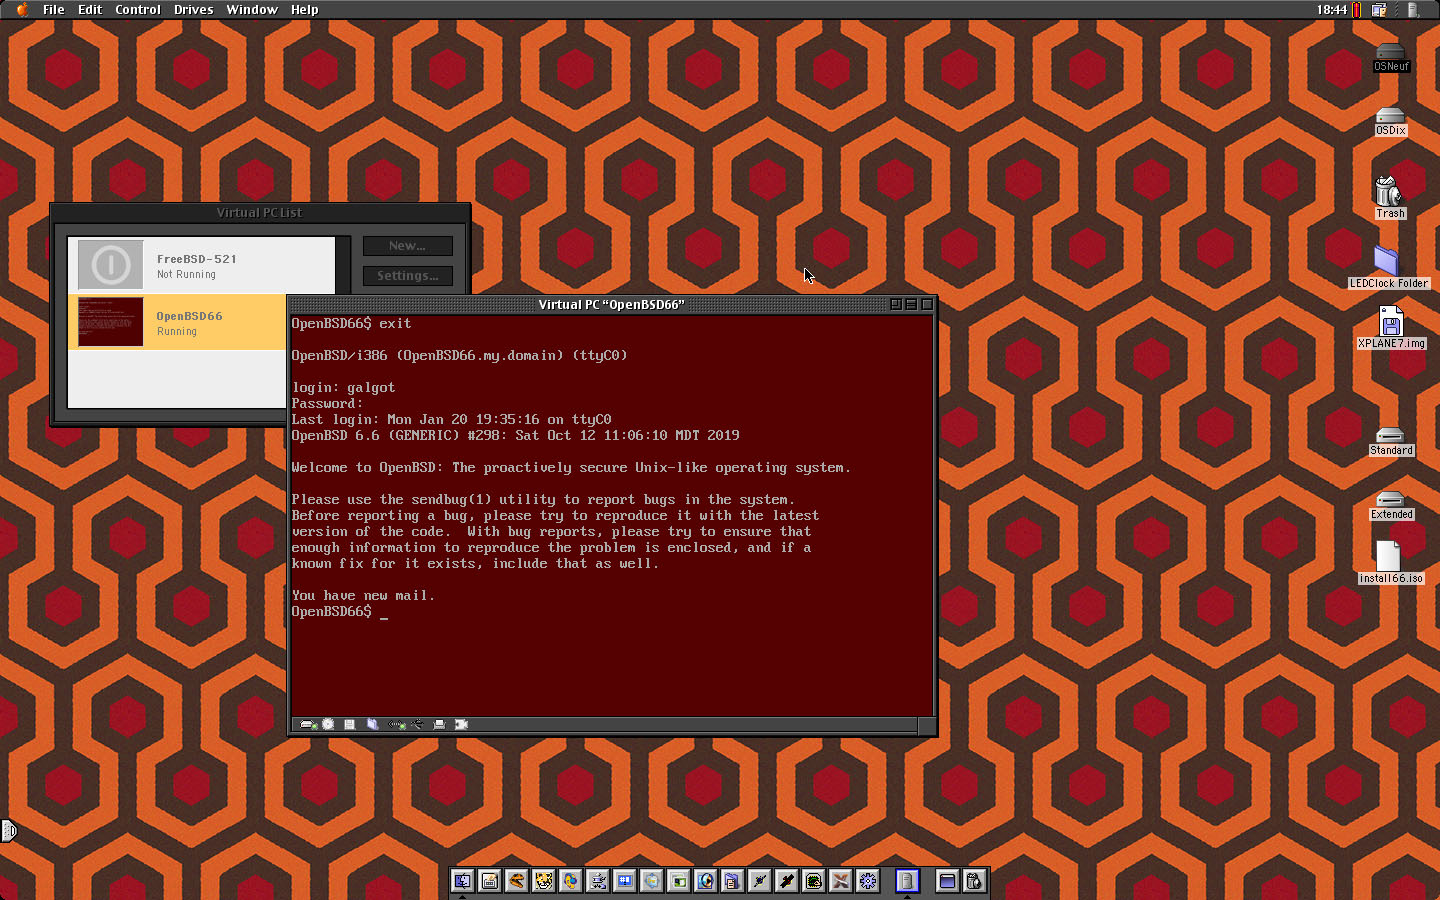Click the window icon in the dock
This screenshot has width=1440, height=900.
[x=947, y=881]
